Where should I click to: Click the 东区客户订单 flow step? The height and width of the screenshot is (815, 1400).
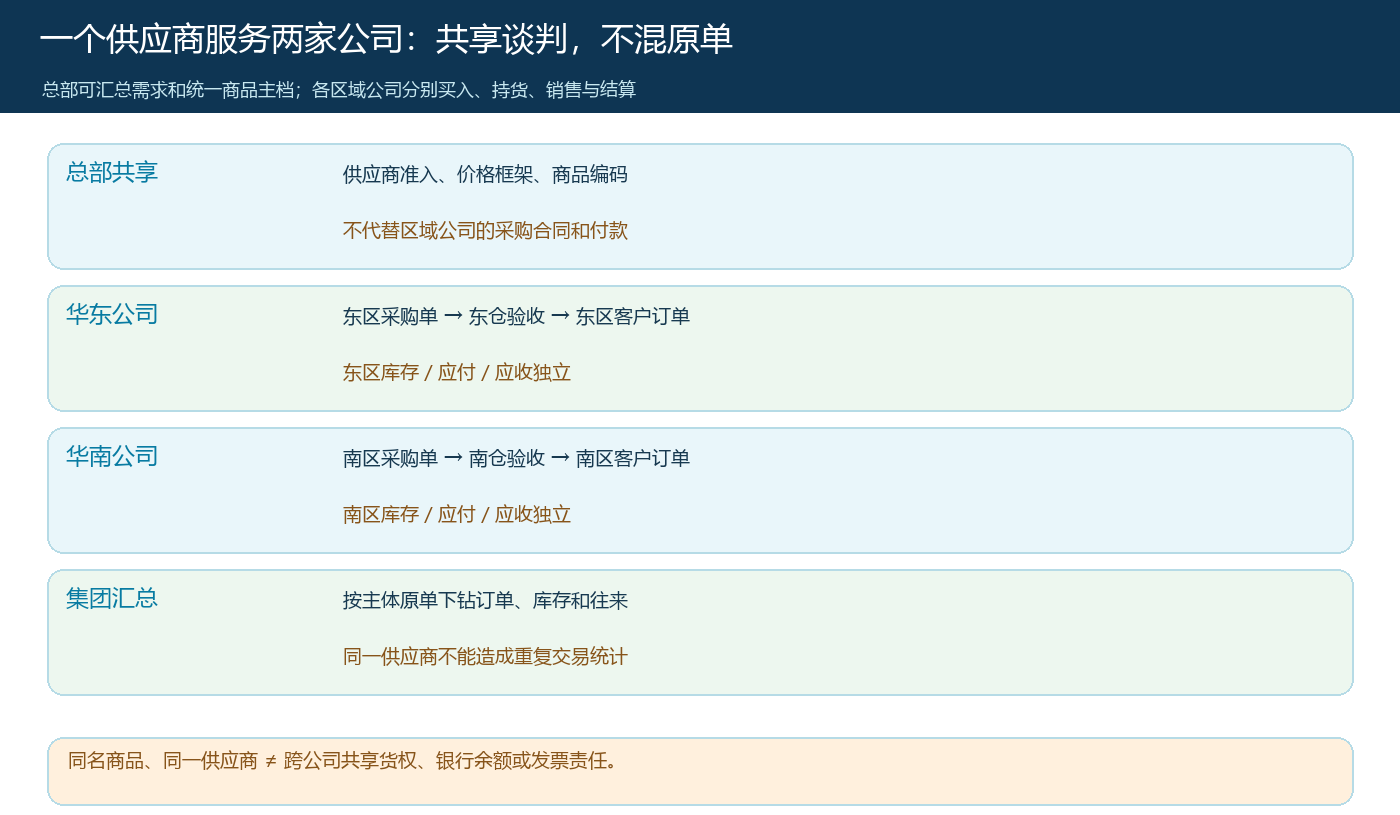[633, 316]
